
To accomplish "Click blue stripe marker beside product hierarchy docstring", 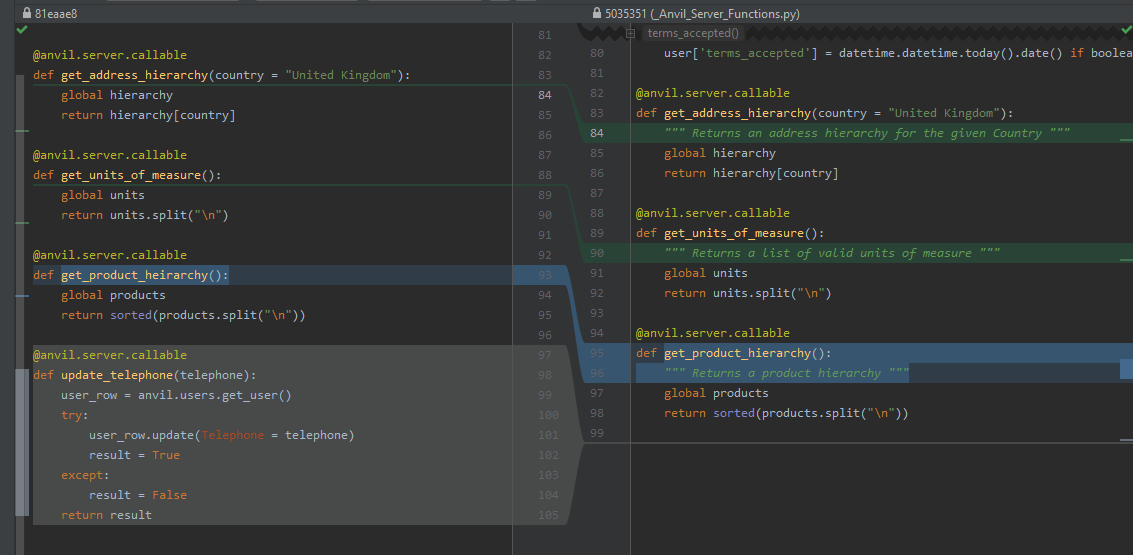I will point(1126,369).
